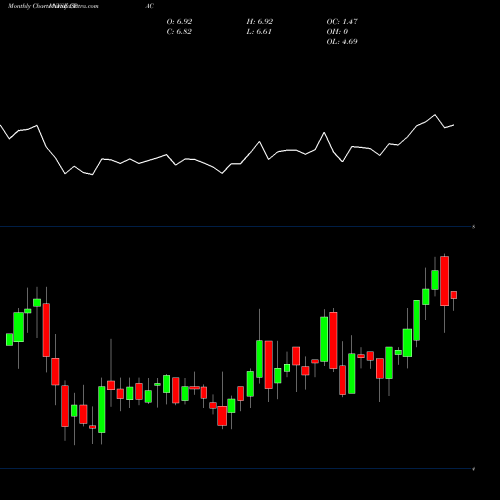Click the 'AC' ticker symbol label

pyautogui.click(x=150, y=6)
